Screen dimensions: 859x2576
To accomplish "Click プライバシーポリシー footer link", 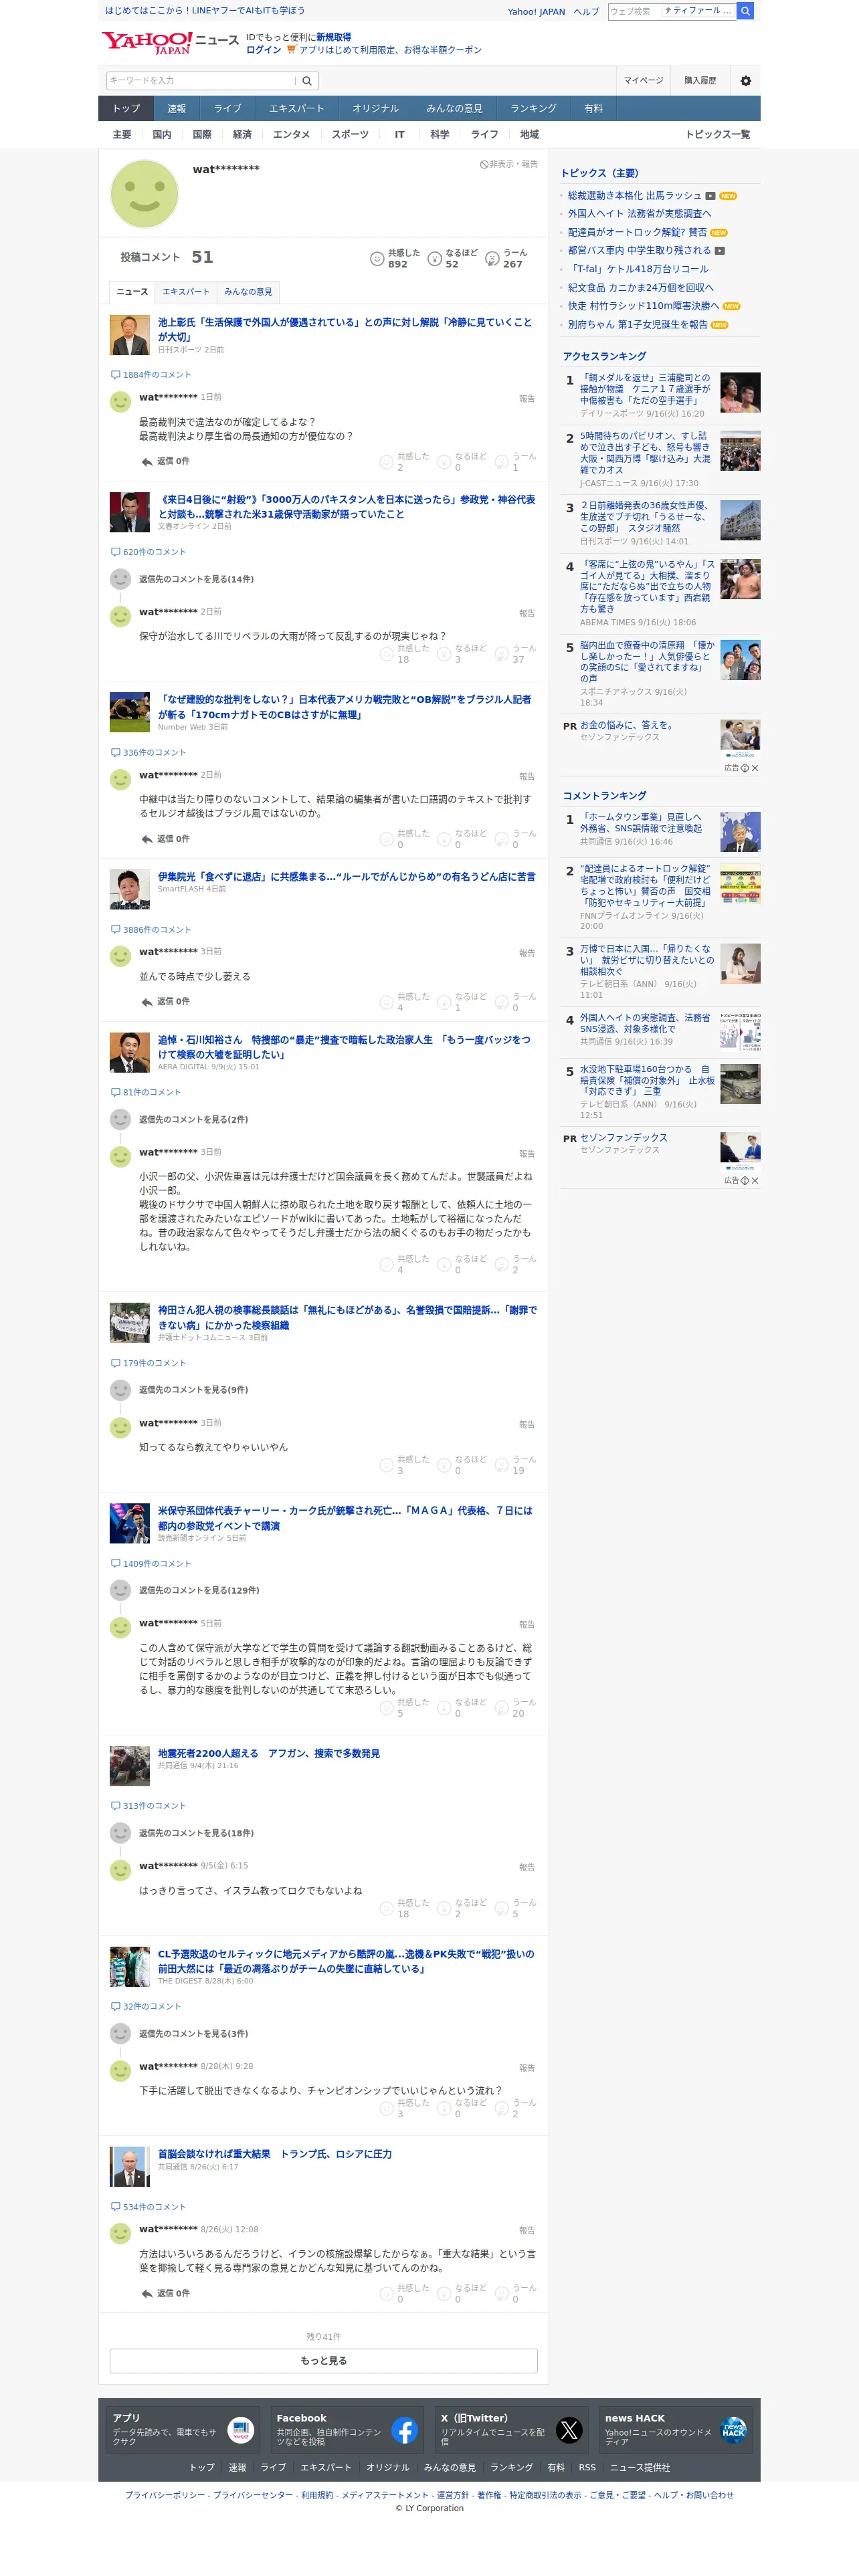I will (165, 2495).
